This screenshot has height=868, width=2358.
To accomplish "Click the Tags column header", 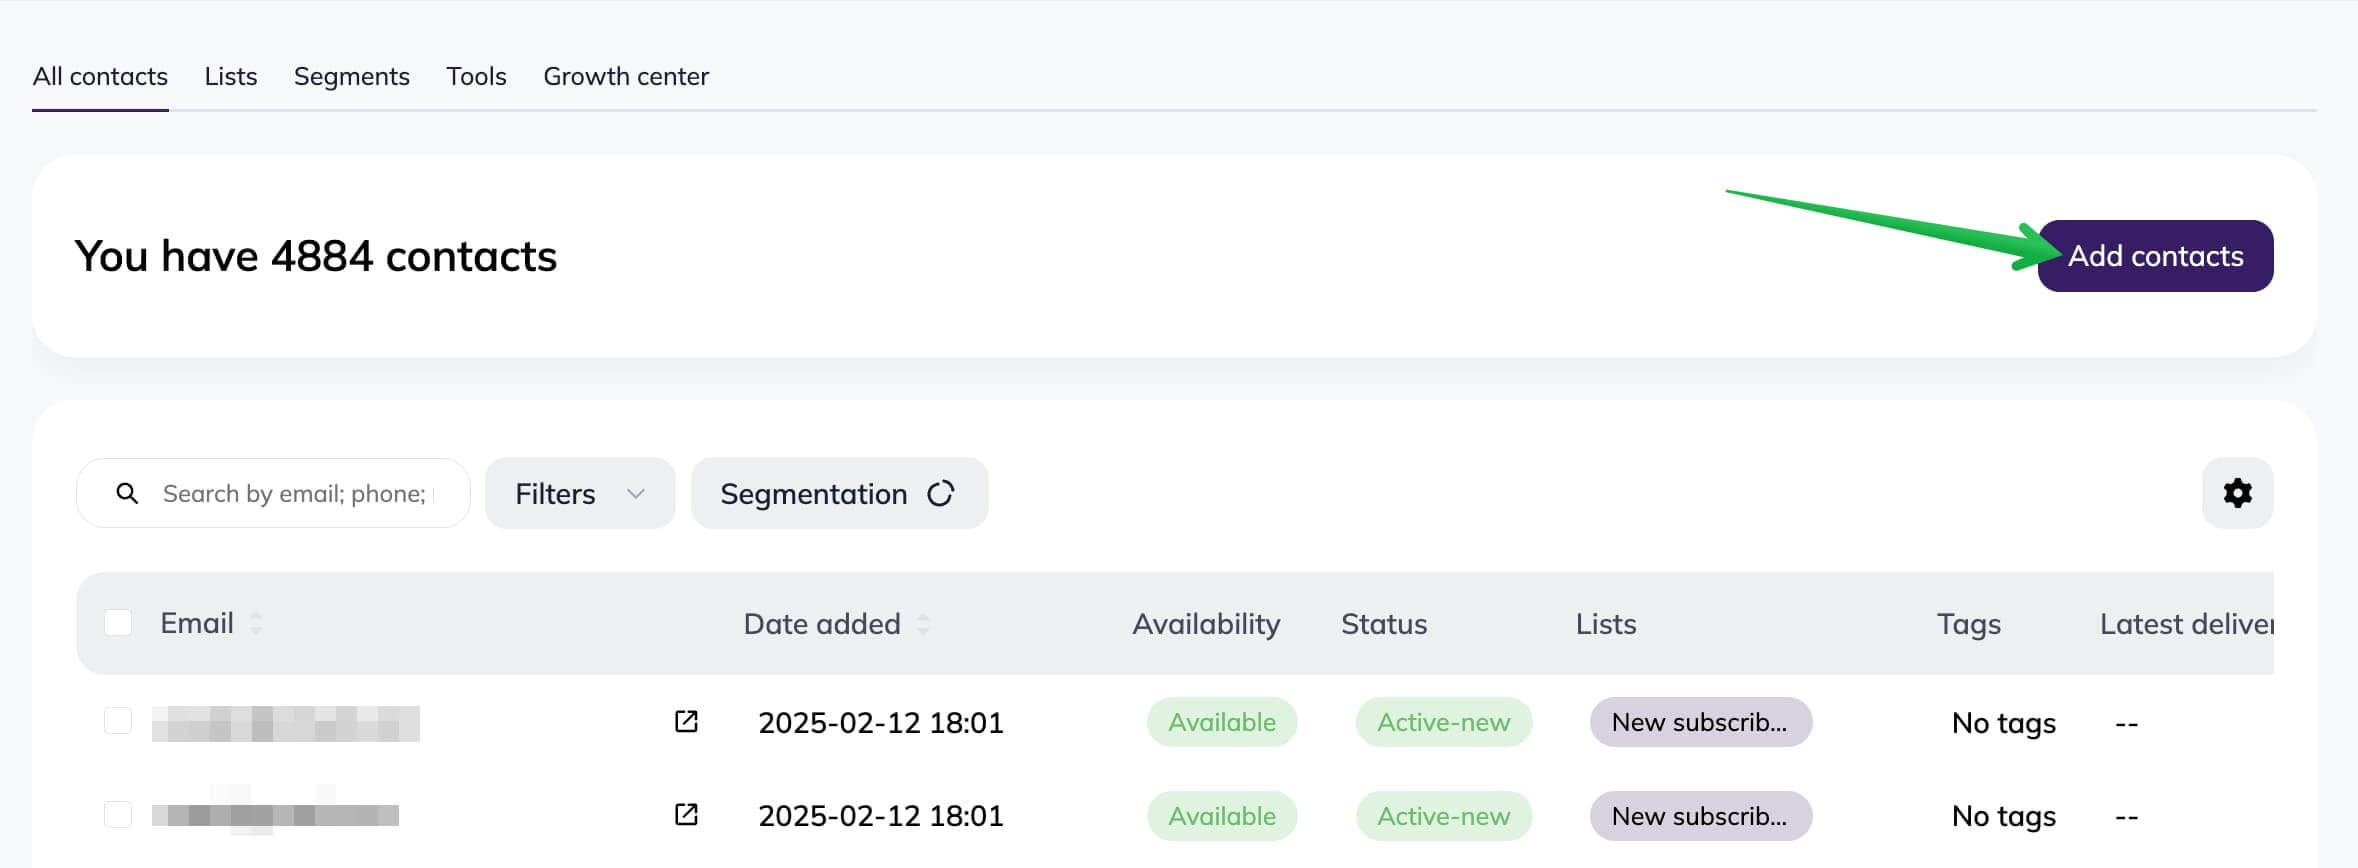I will click(x=1968, y=625).
